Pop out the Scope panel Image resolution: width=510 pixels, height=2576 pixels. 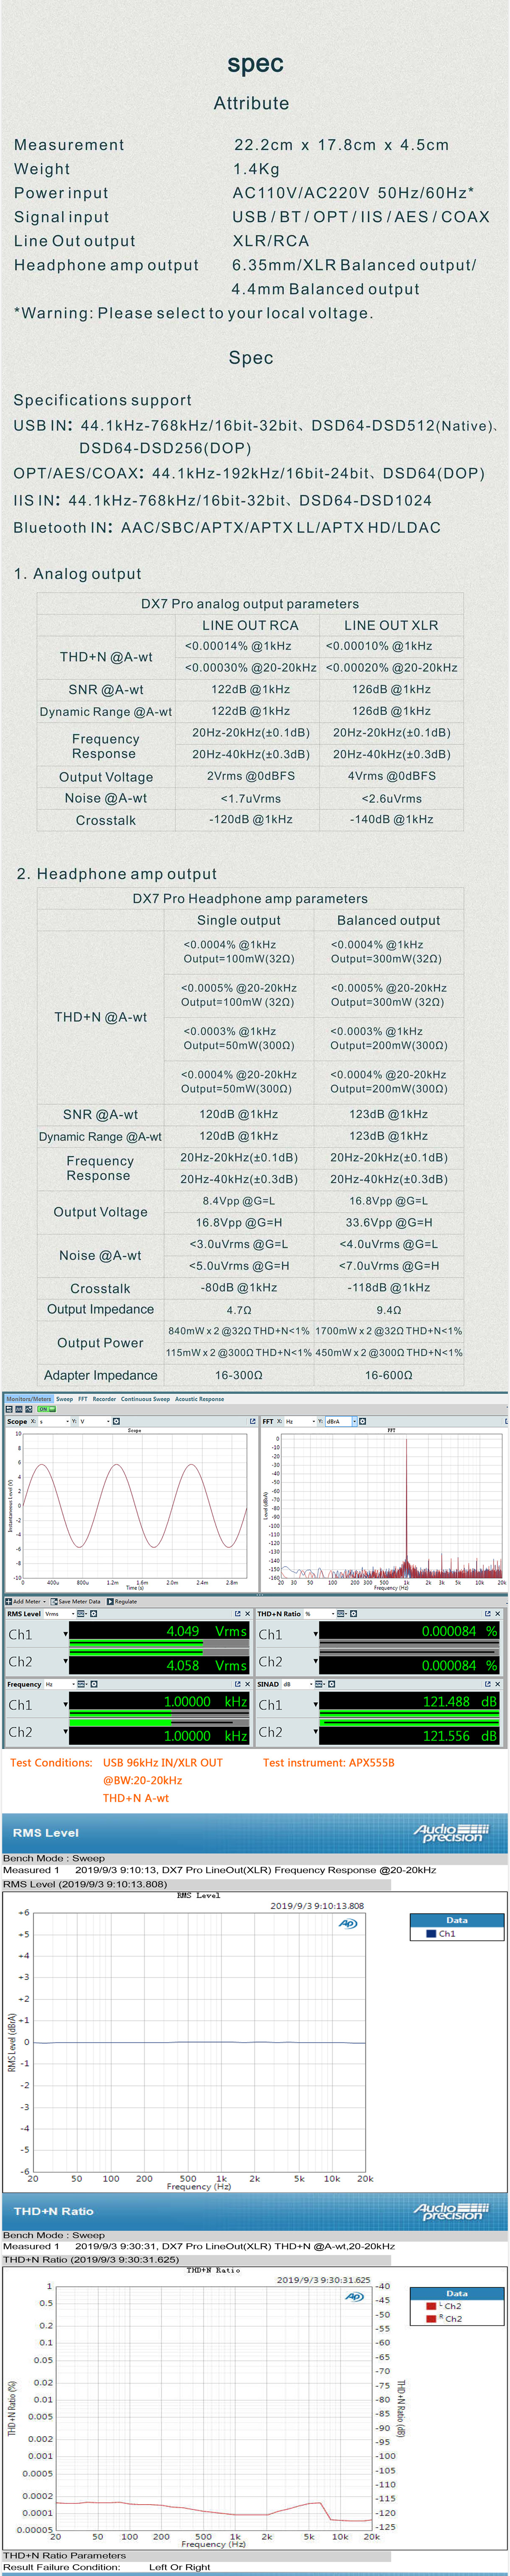click(252, 1421)
